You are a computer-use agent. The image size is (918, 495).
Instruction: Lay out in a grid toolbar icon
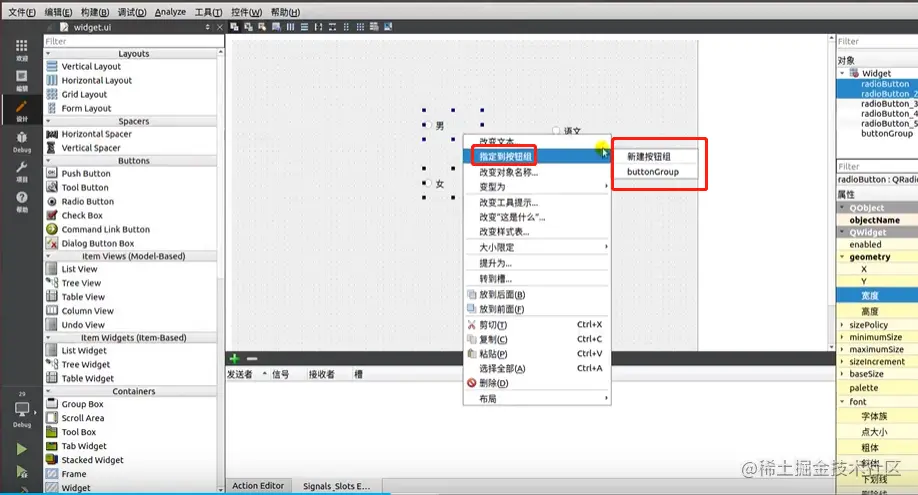click(x=360, y=27)
